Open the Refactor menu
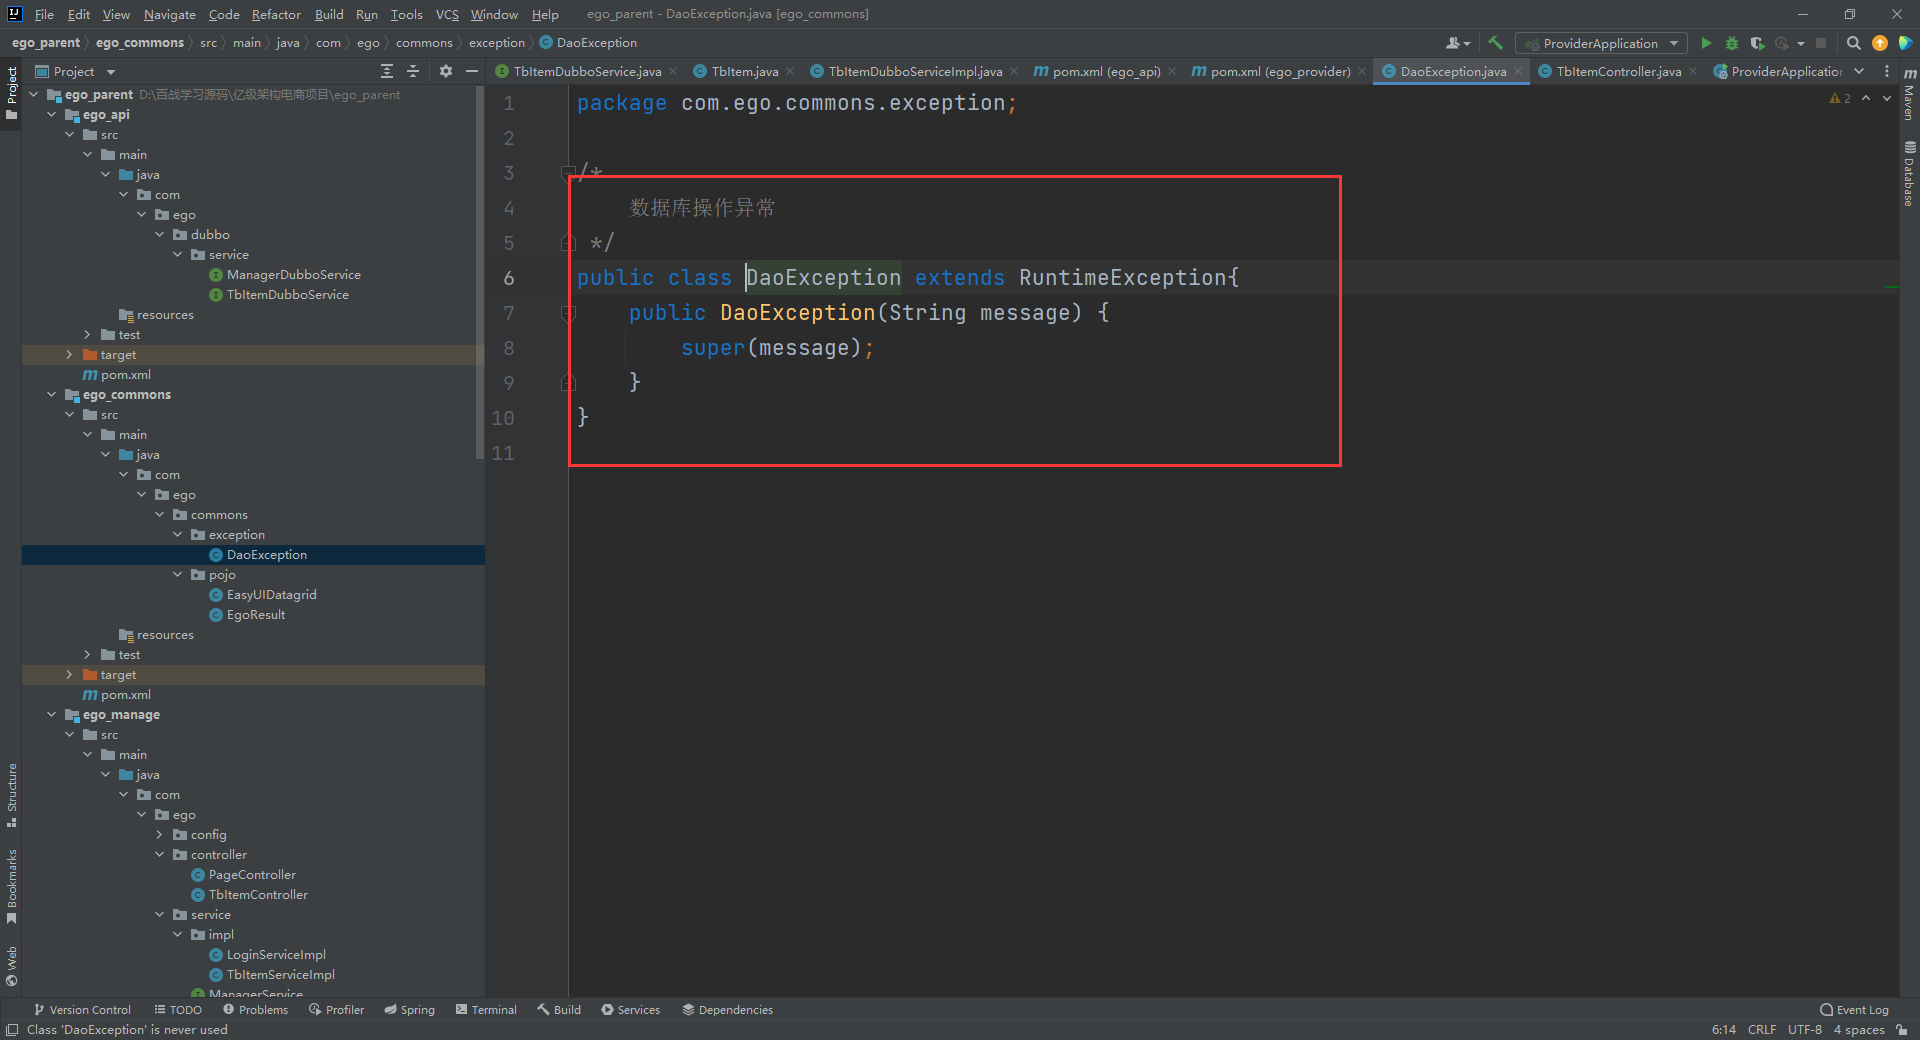Screen dimensions: 1920x1040 (276, 14)
